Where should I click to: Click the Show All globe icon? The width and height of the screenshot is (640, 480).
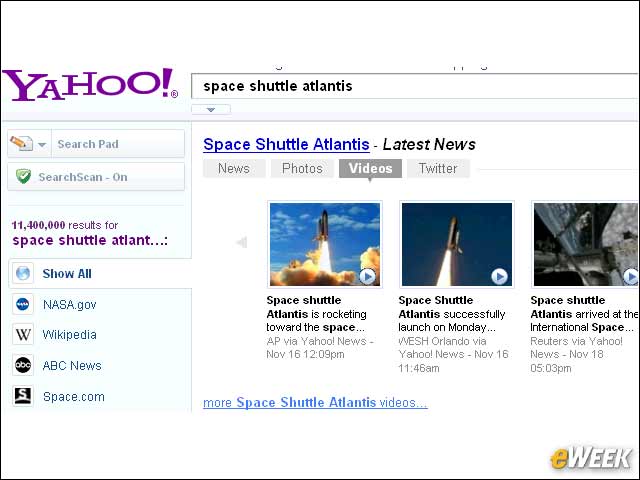23,273
